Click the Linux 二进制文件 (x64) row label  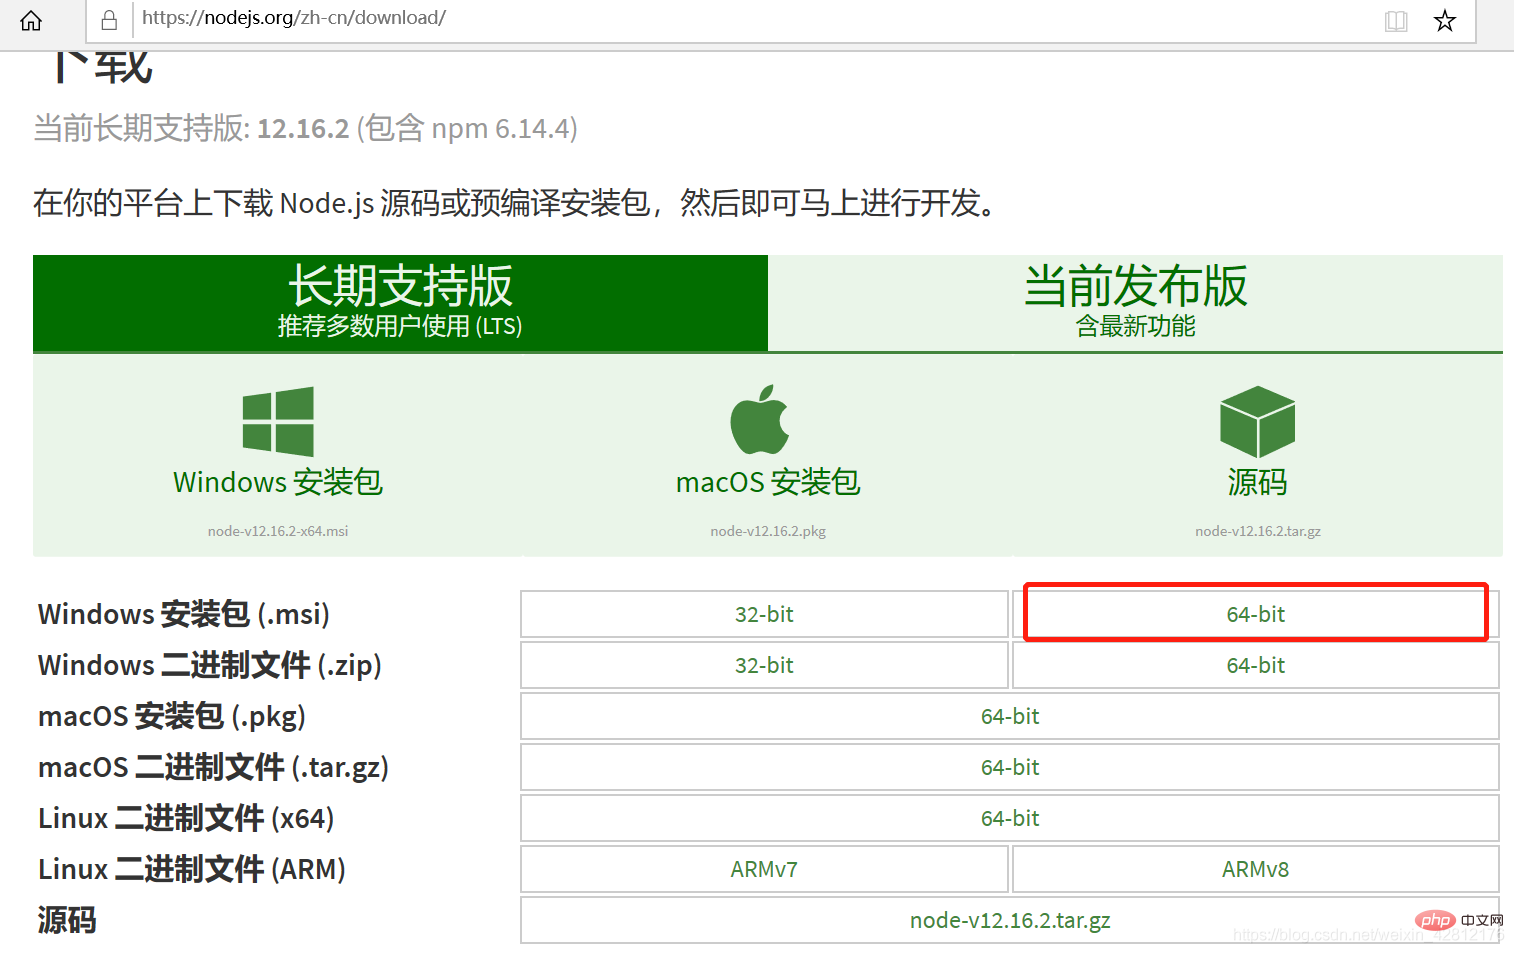186,818
